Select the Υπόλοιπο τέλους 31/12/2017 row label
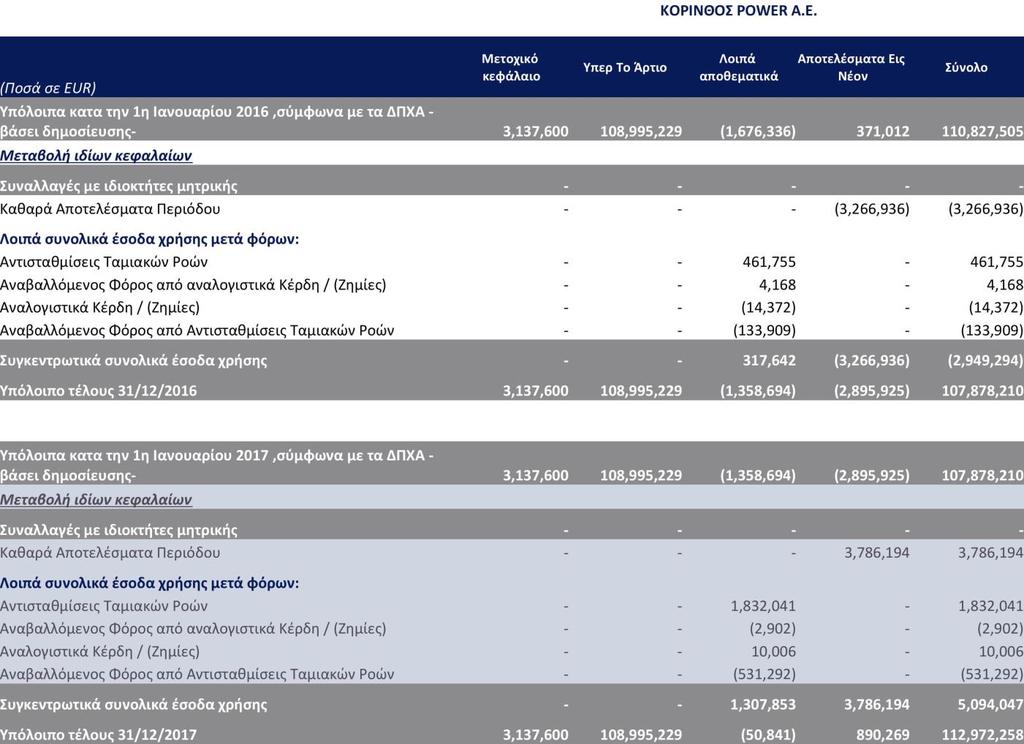 click(98, 735)
